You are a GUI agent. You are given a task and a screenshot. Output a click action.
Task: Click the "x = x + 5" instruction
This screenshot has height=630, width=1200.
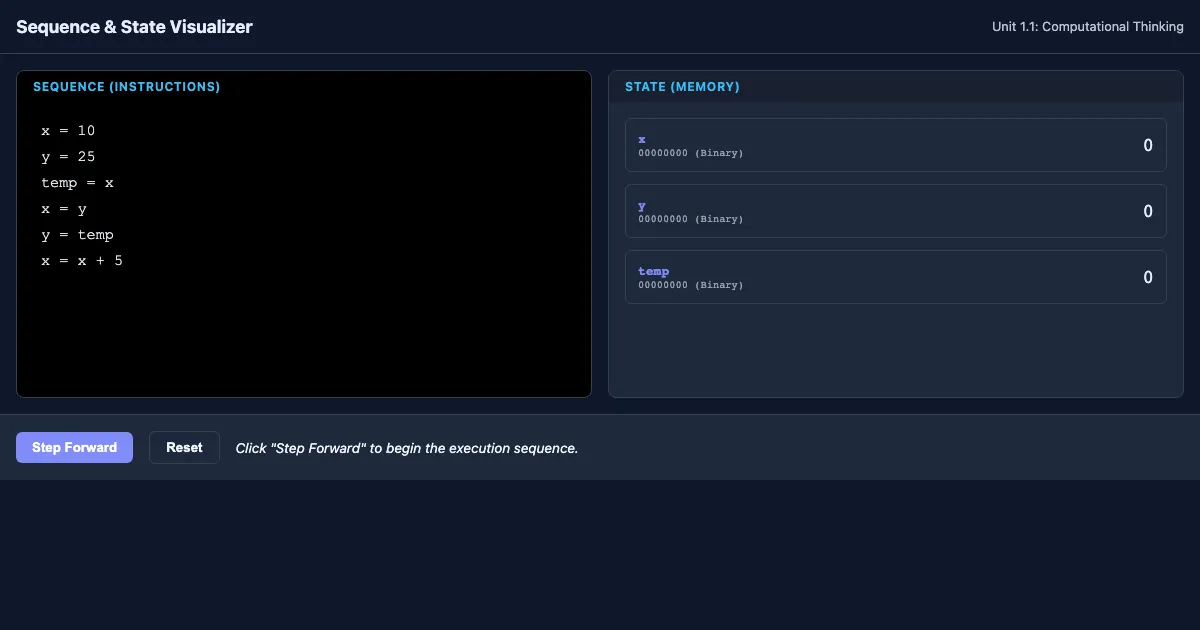tap(82, 261)
